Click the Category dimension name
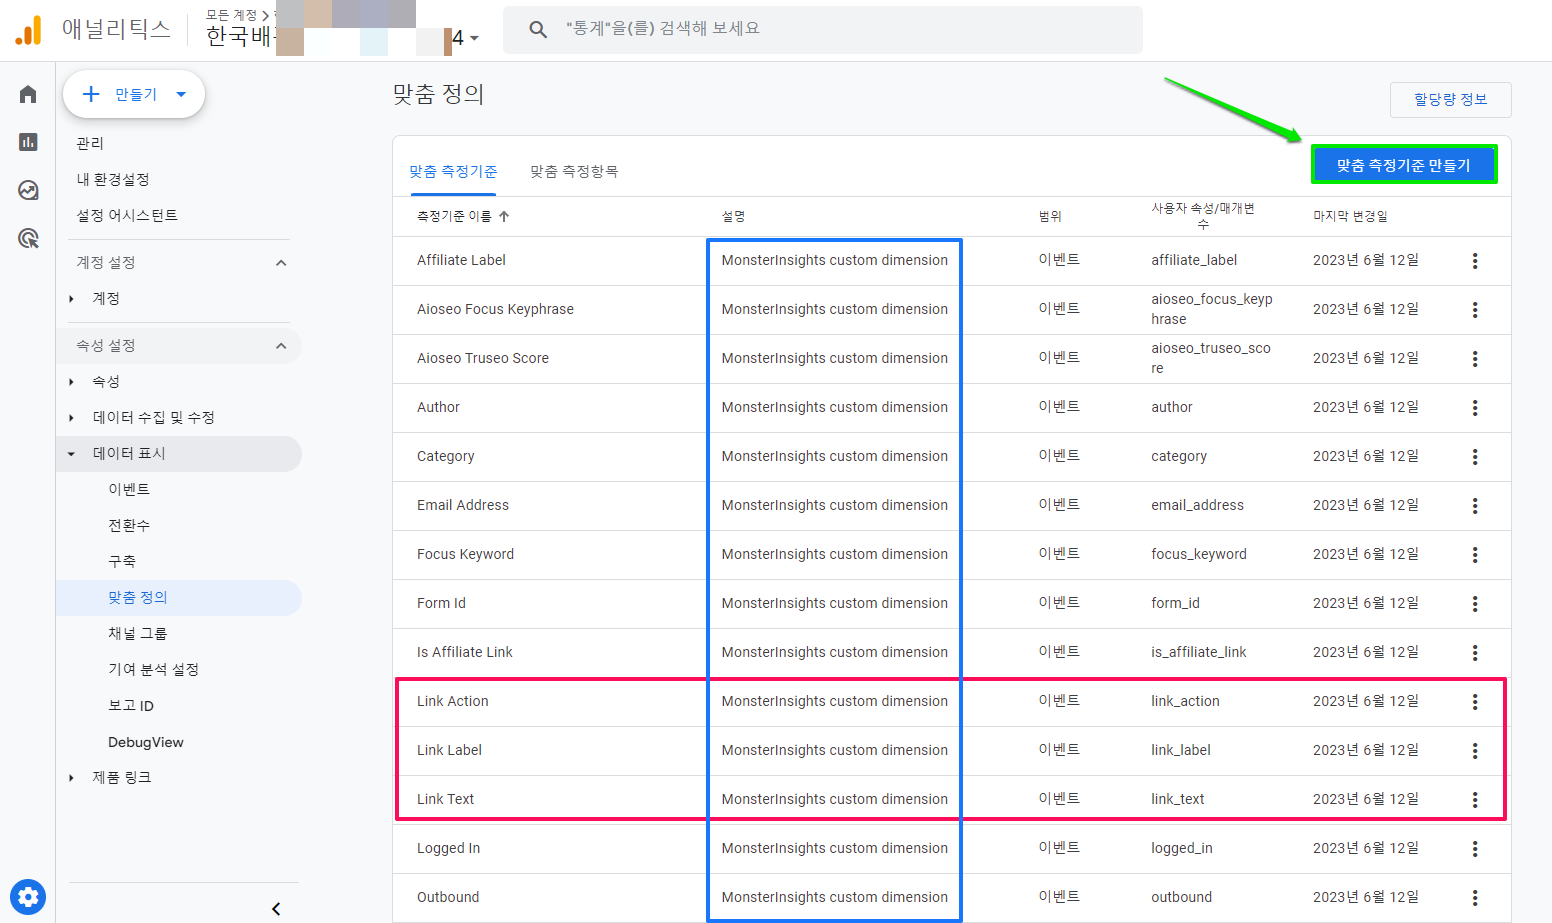Viewport: 1552px width, 923px height. [x=445, y=456]
